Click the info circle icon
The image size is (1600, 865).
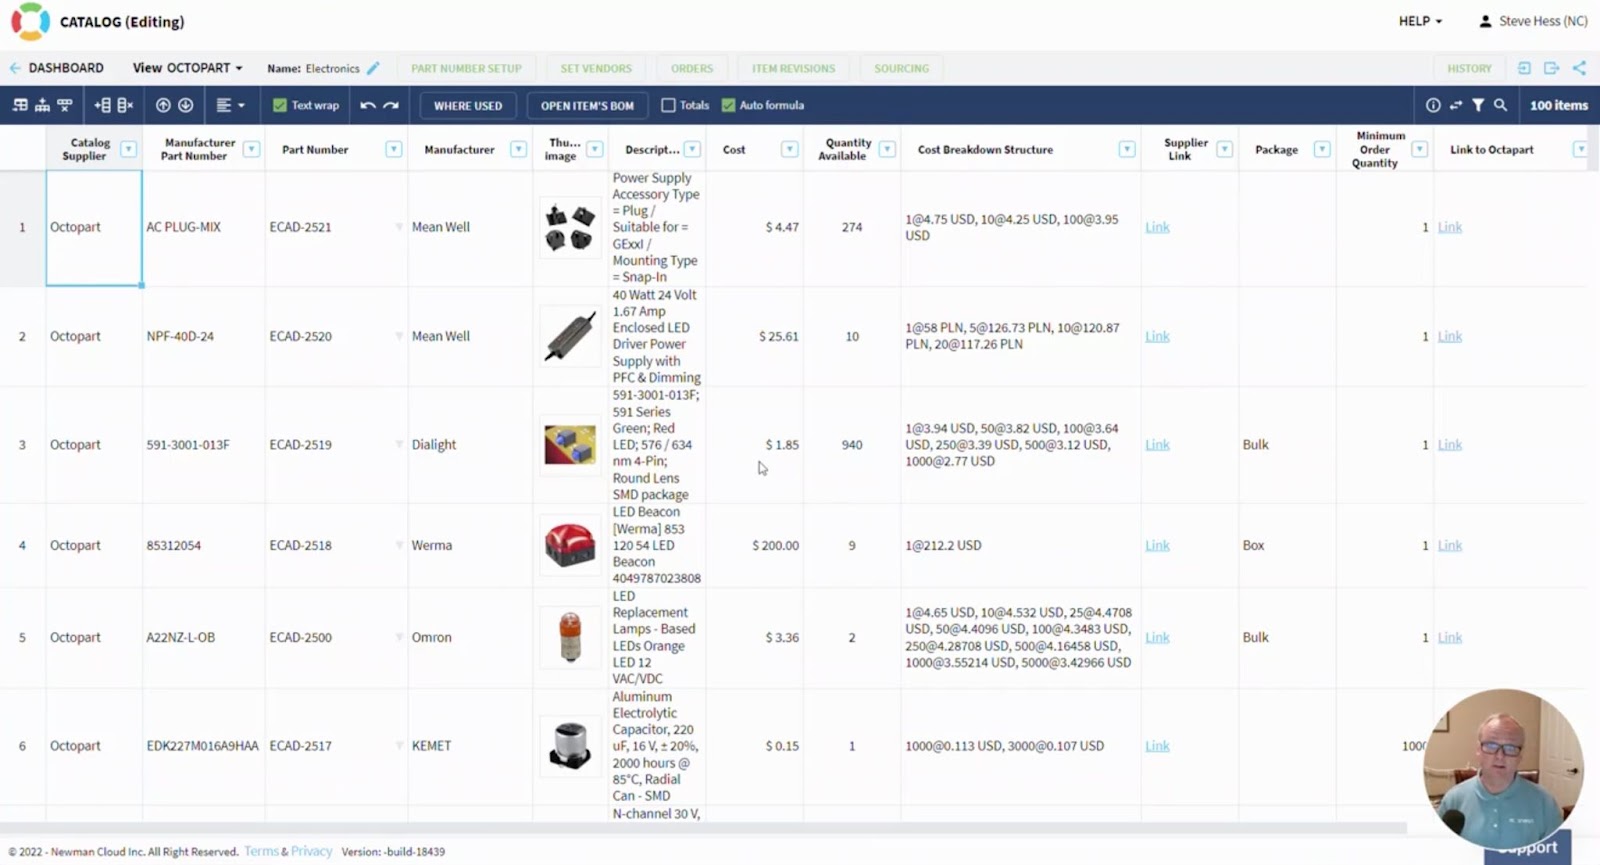(1433, 105)
